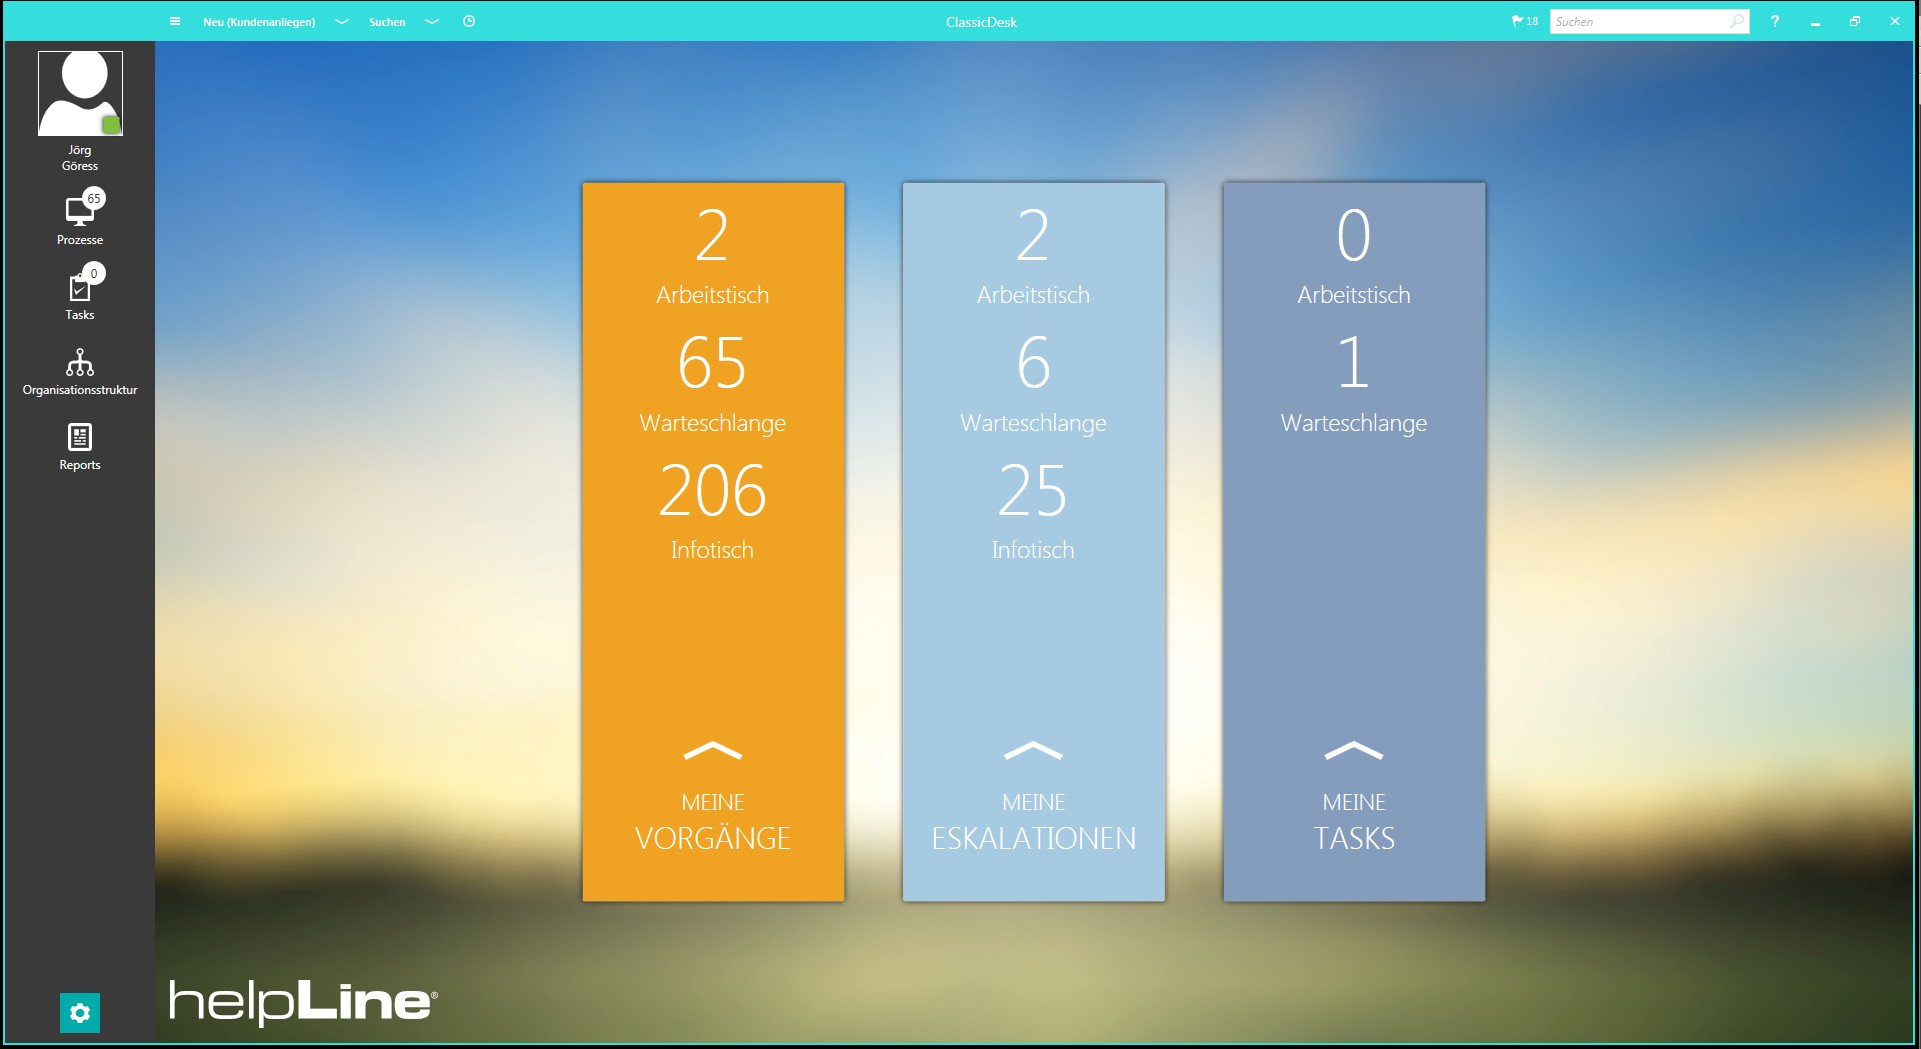Open the settings gear at sidebar bottom
The image size is (1921, 1049).
(x=80, y=1013)
